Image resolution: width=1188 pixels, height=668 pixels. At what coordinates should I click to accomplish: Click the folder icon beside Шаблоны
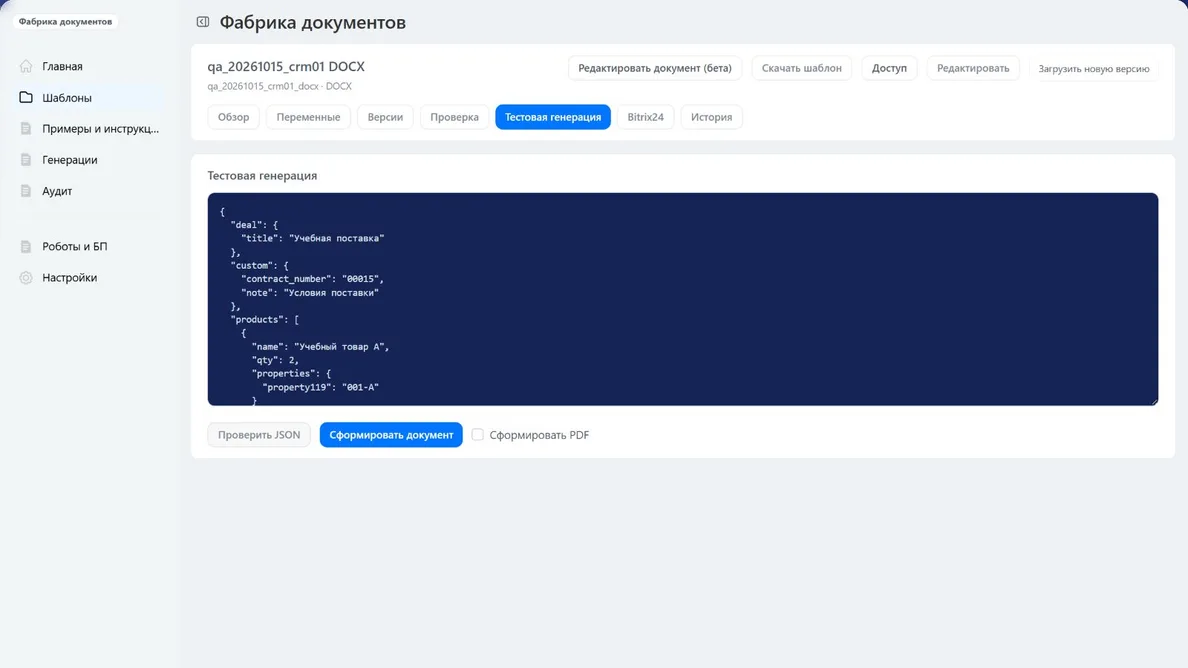pyautogui.click(x=26, y=97)
